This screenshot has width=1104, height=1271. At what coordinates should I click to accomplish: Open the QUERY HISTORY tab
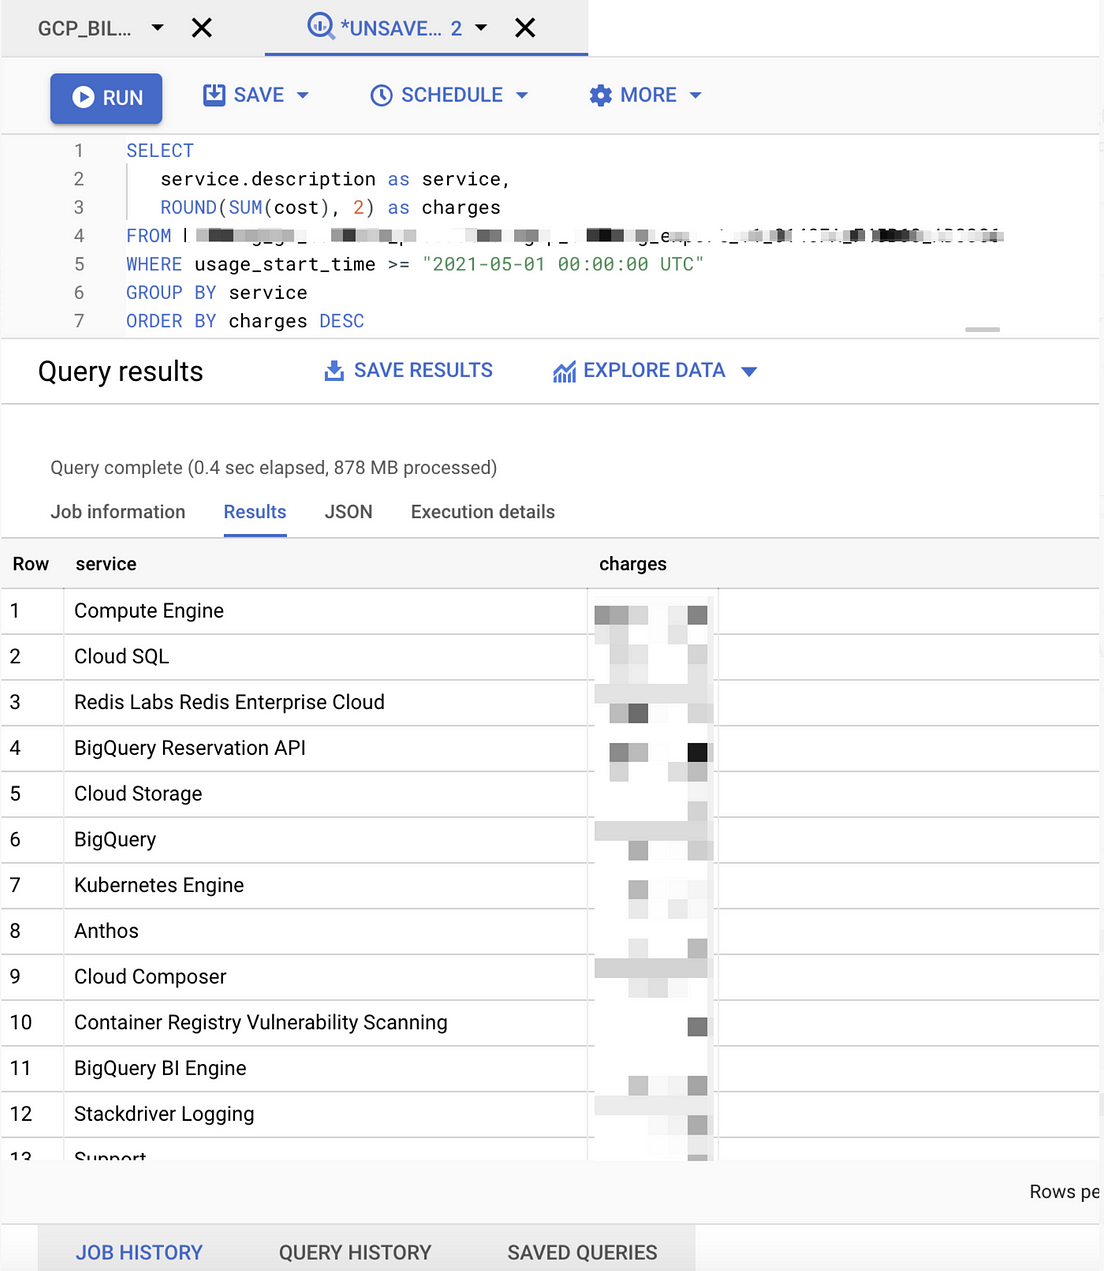(355, 1252)
